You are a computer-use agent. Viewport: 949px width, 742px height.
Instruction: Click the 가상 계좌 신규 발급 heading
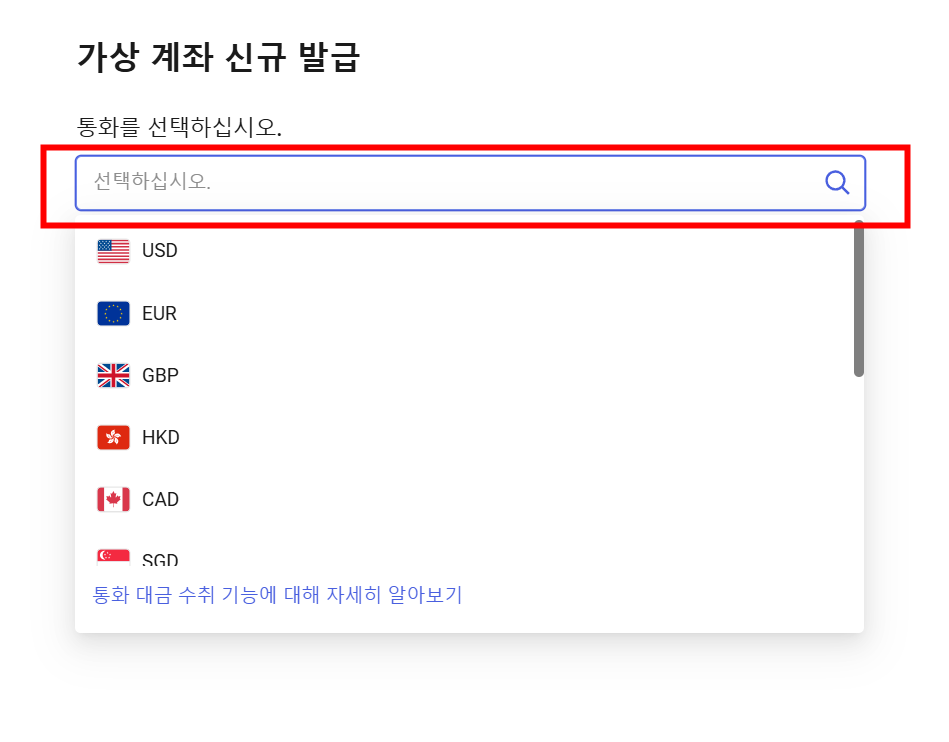[x=218, y=58]
